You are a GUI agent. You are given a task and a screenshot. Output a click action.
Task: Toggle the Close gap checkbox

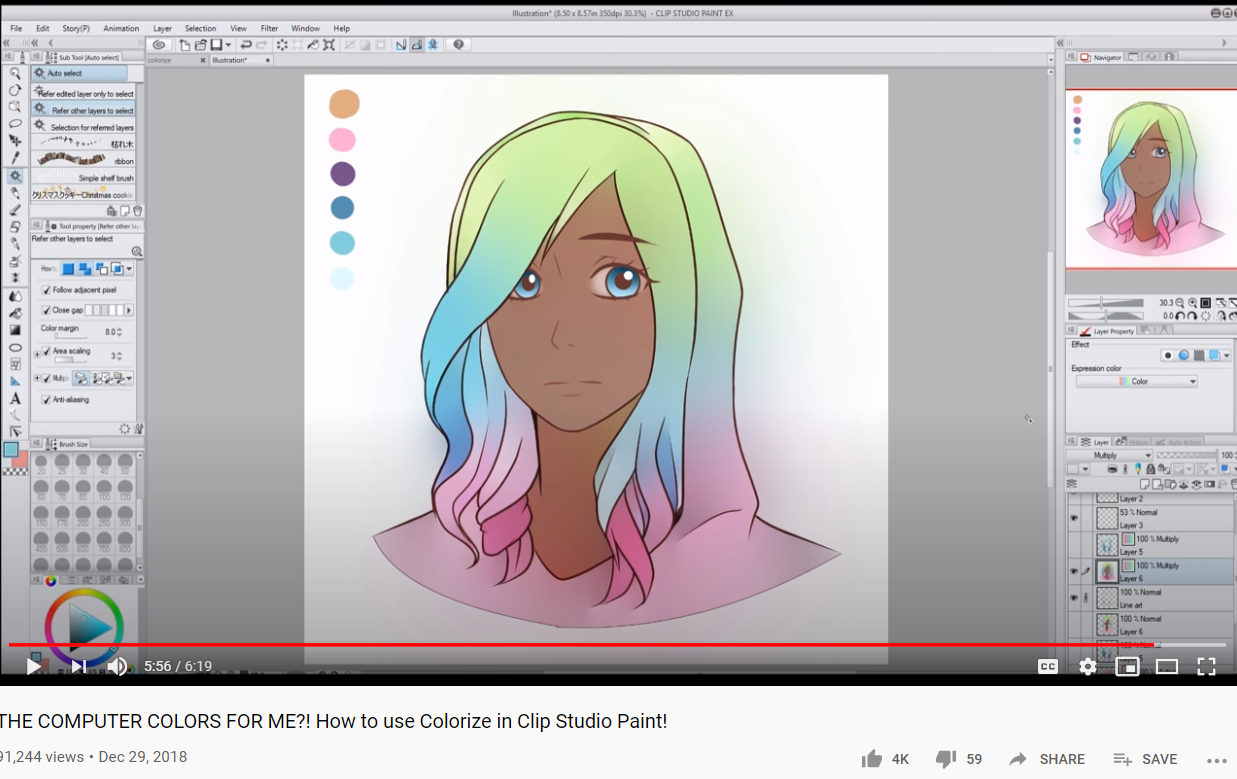(46, 310)
